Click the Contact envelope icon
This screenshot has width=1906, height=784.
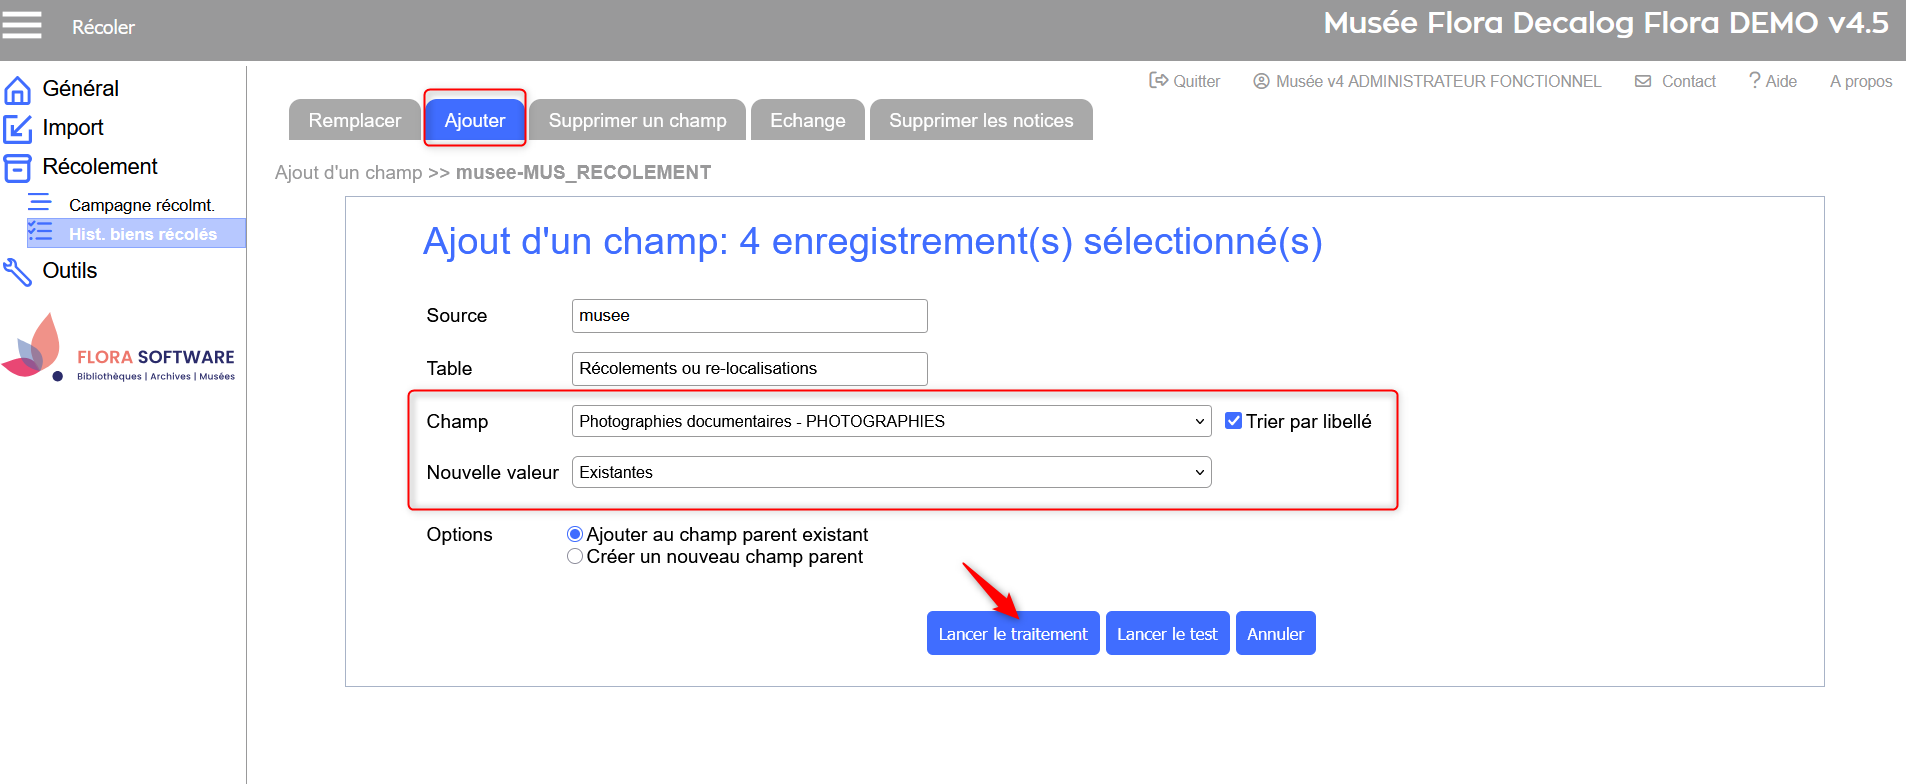pos(1643,81)
